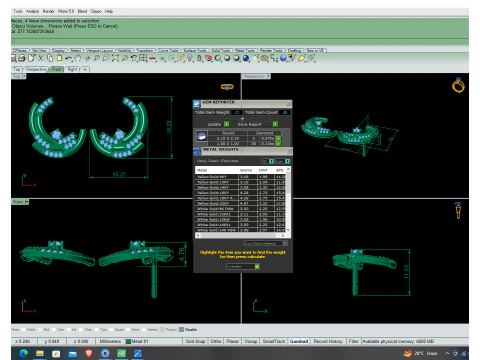
Task: Open File Explorer from the taskbar
Action: point(40,353)
